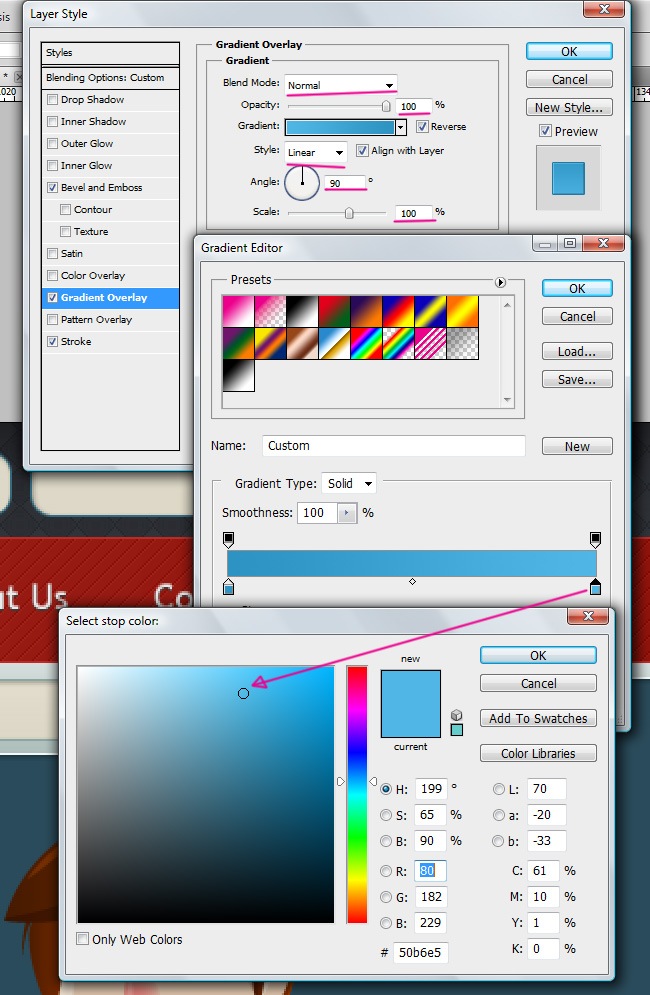Select Bevel and Emboss style entry
Screen dimensions: 650x995
pyautogui.click(x=101, y=188)
